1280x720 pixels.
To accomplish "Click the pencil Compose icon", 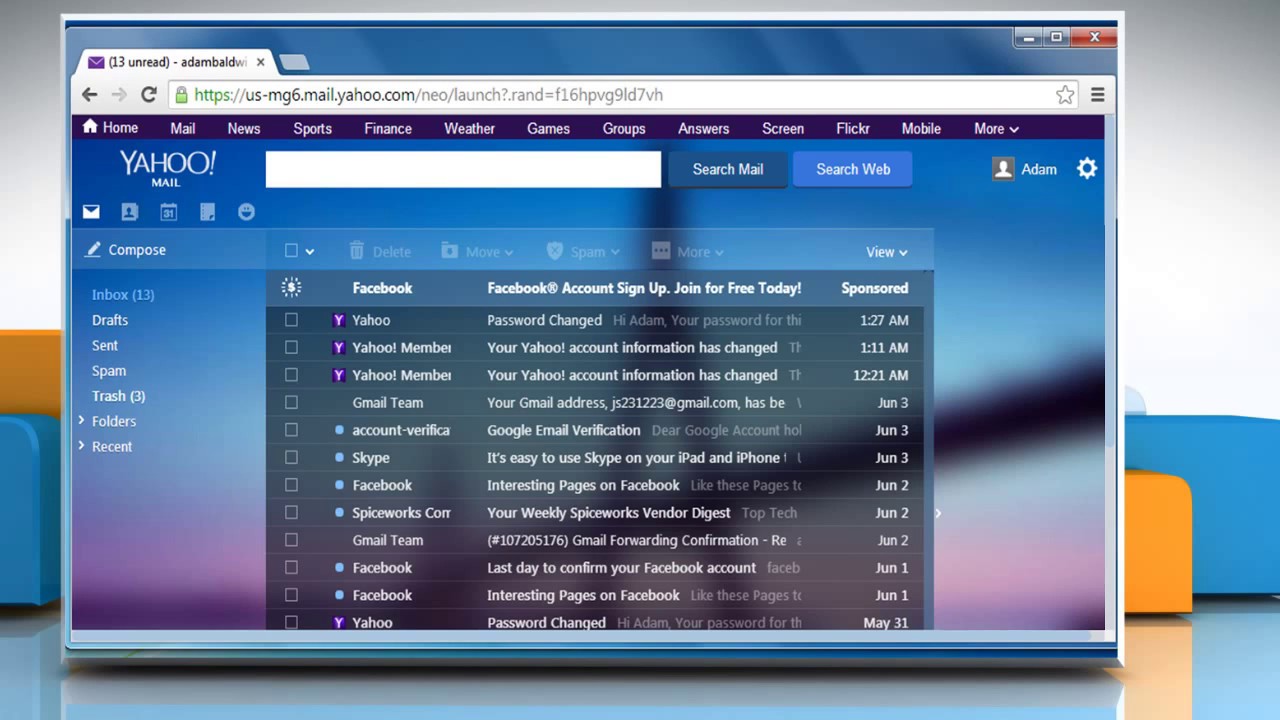I will [93, 250].
